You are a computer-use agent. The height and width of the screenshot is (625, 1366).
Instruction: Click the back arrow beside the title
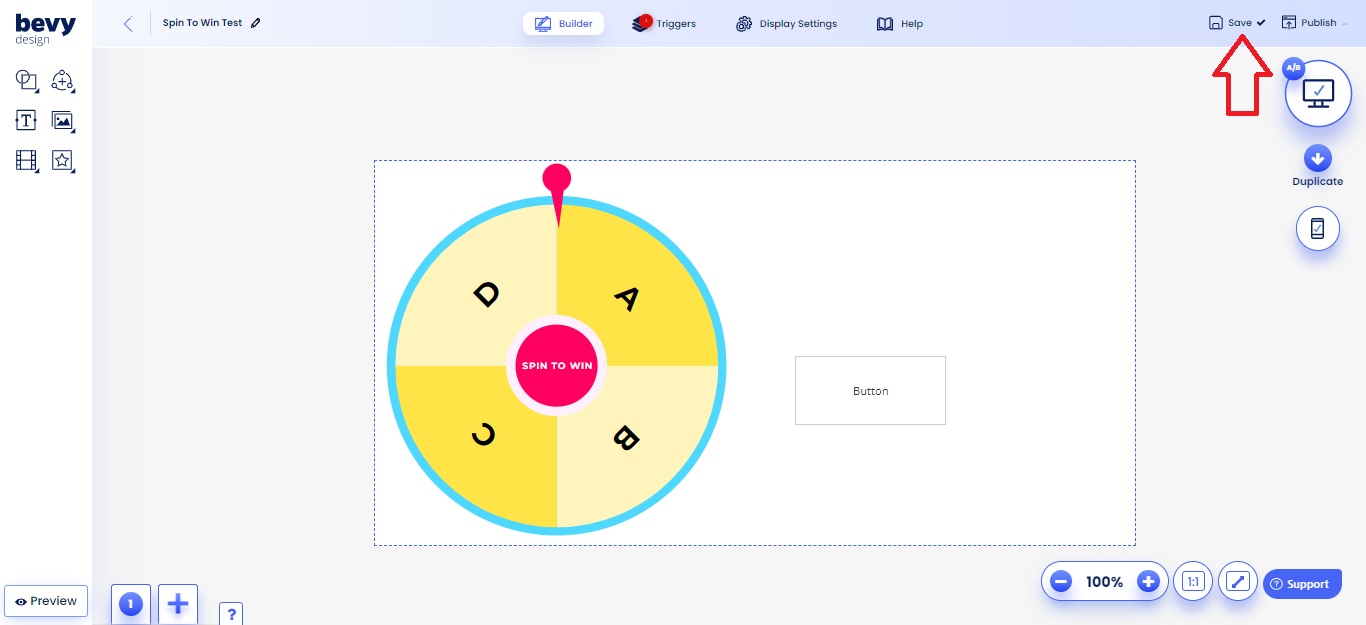pos(127,21)
